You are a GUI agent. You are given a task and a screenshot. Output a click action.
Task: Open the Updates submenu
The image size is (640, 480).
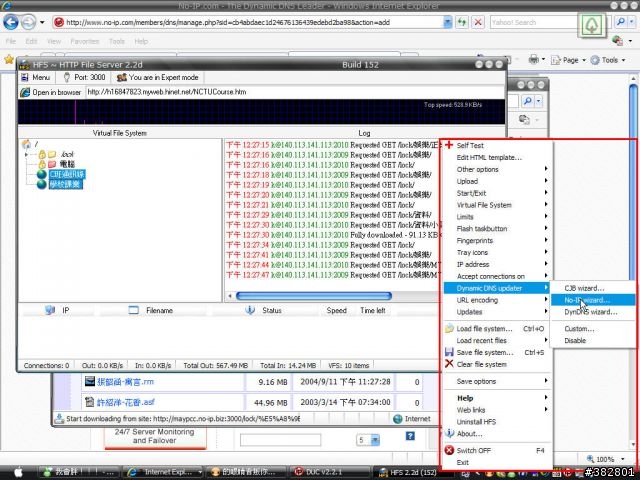tap(497, 312)
